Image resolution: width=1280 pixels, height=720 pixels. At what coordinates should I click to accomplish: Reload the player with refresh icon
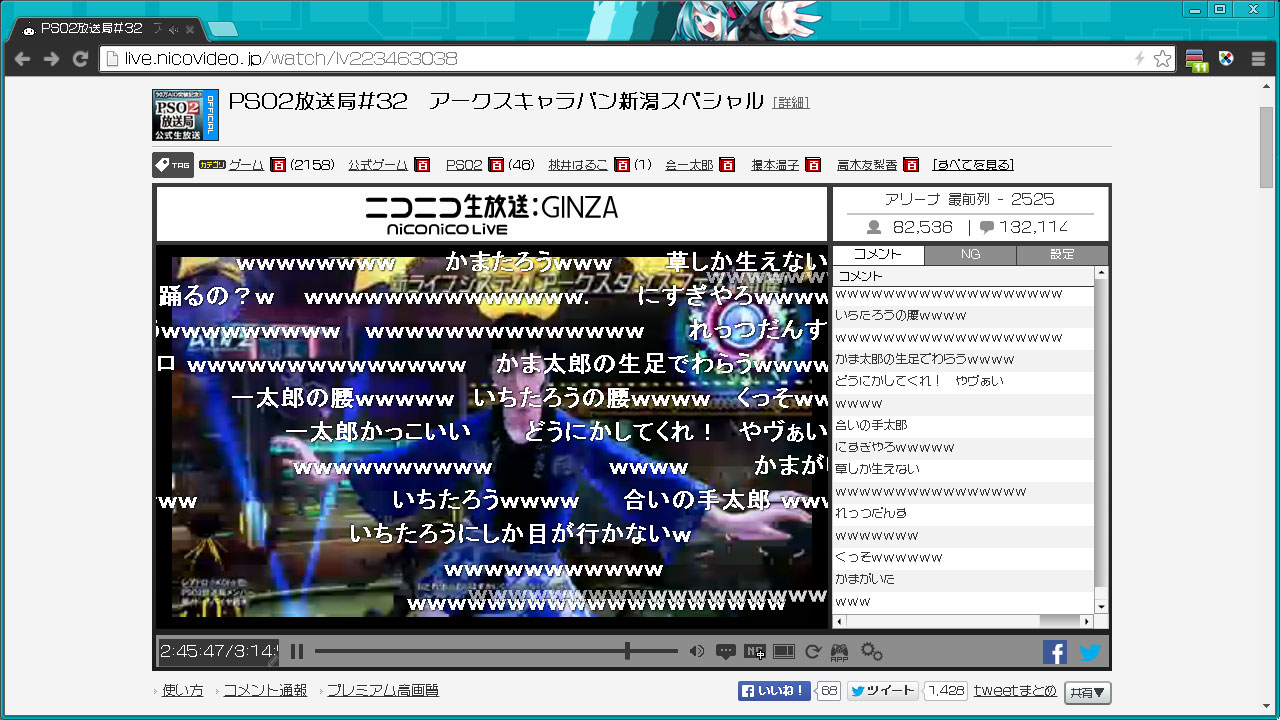coord(813,652)
